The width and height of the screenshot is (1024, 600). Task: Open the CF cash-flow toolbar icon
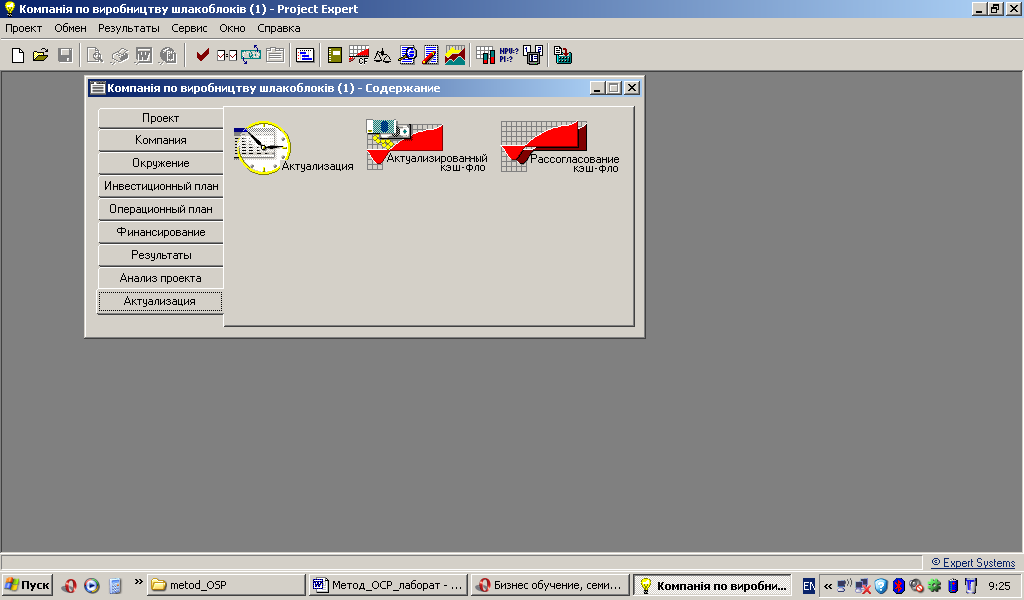point(359,55)
